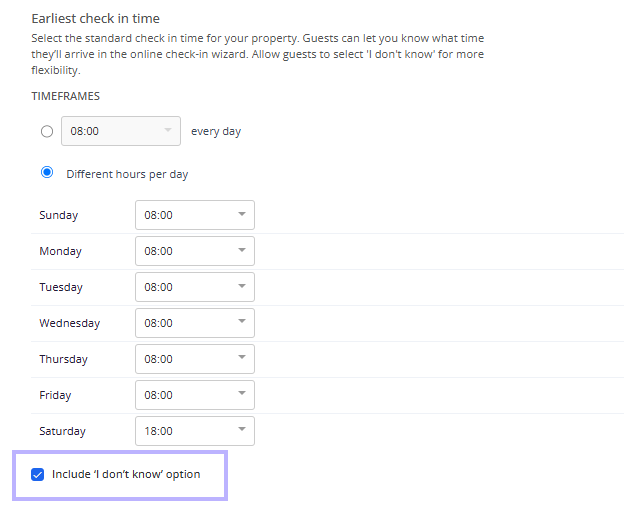624x510 pixels.
Task: Open Sunday check-in time dropdown
Action: 195,215
